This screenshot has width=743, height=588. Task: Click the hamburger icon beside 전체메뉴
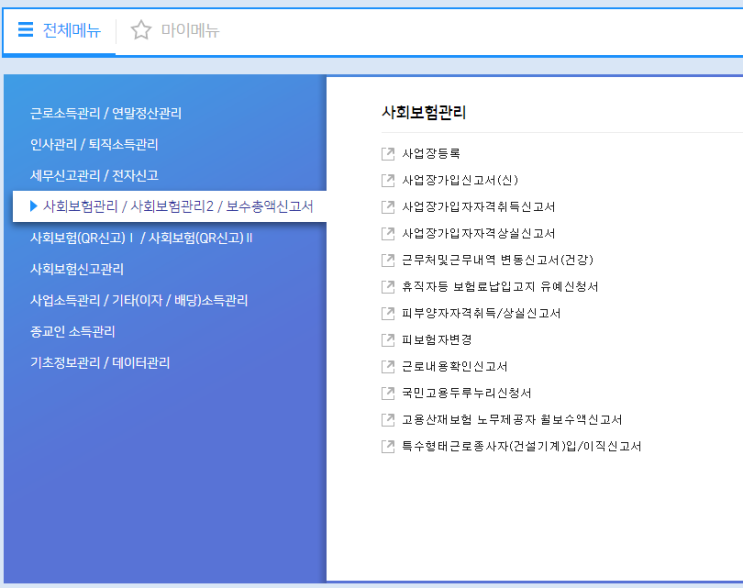[26, 29]
